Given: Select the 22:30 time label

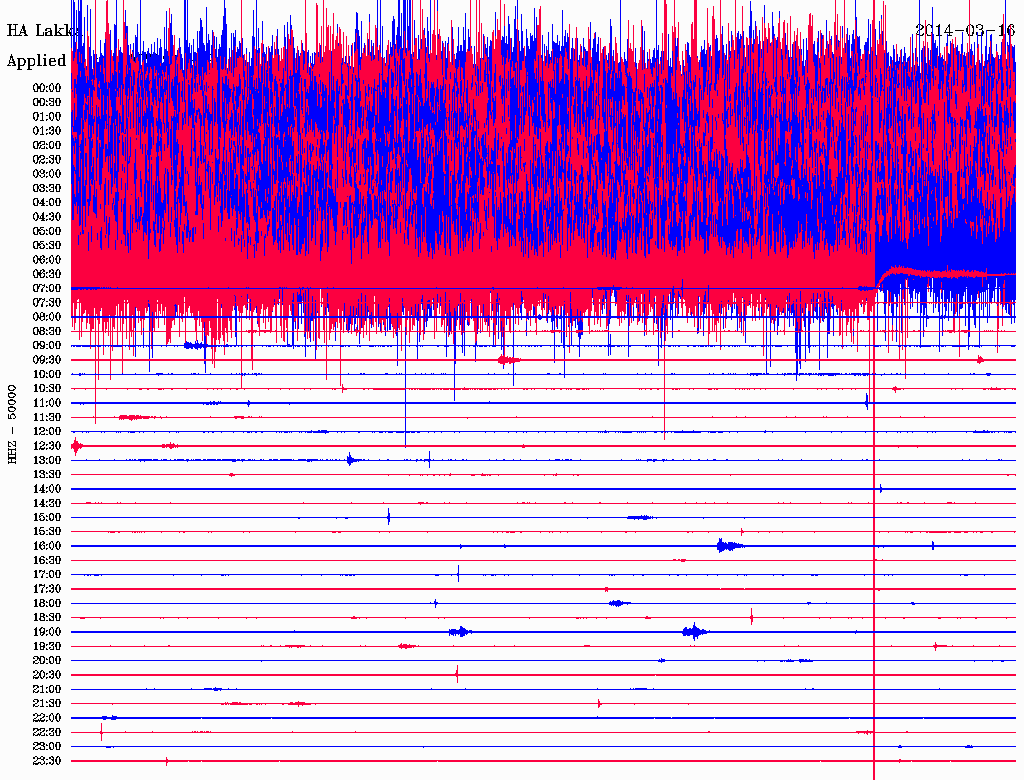Looking at the screenshot, I should click(x=47, y=732).
